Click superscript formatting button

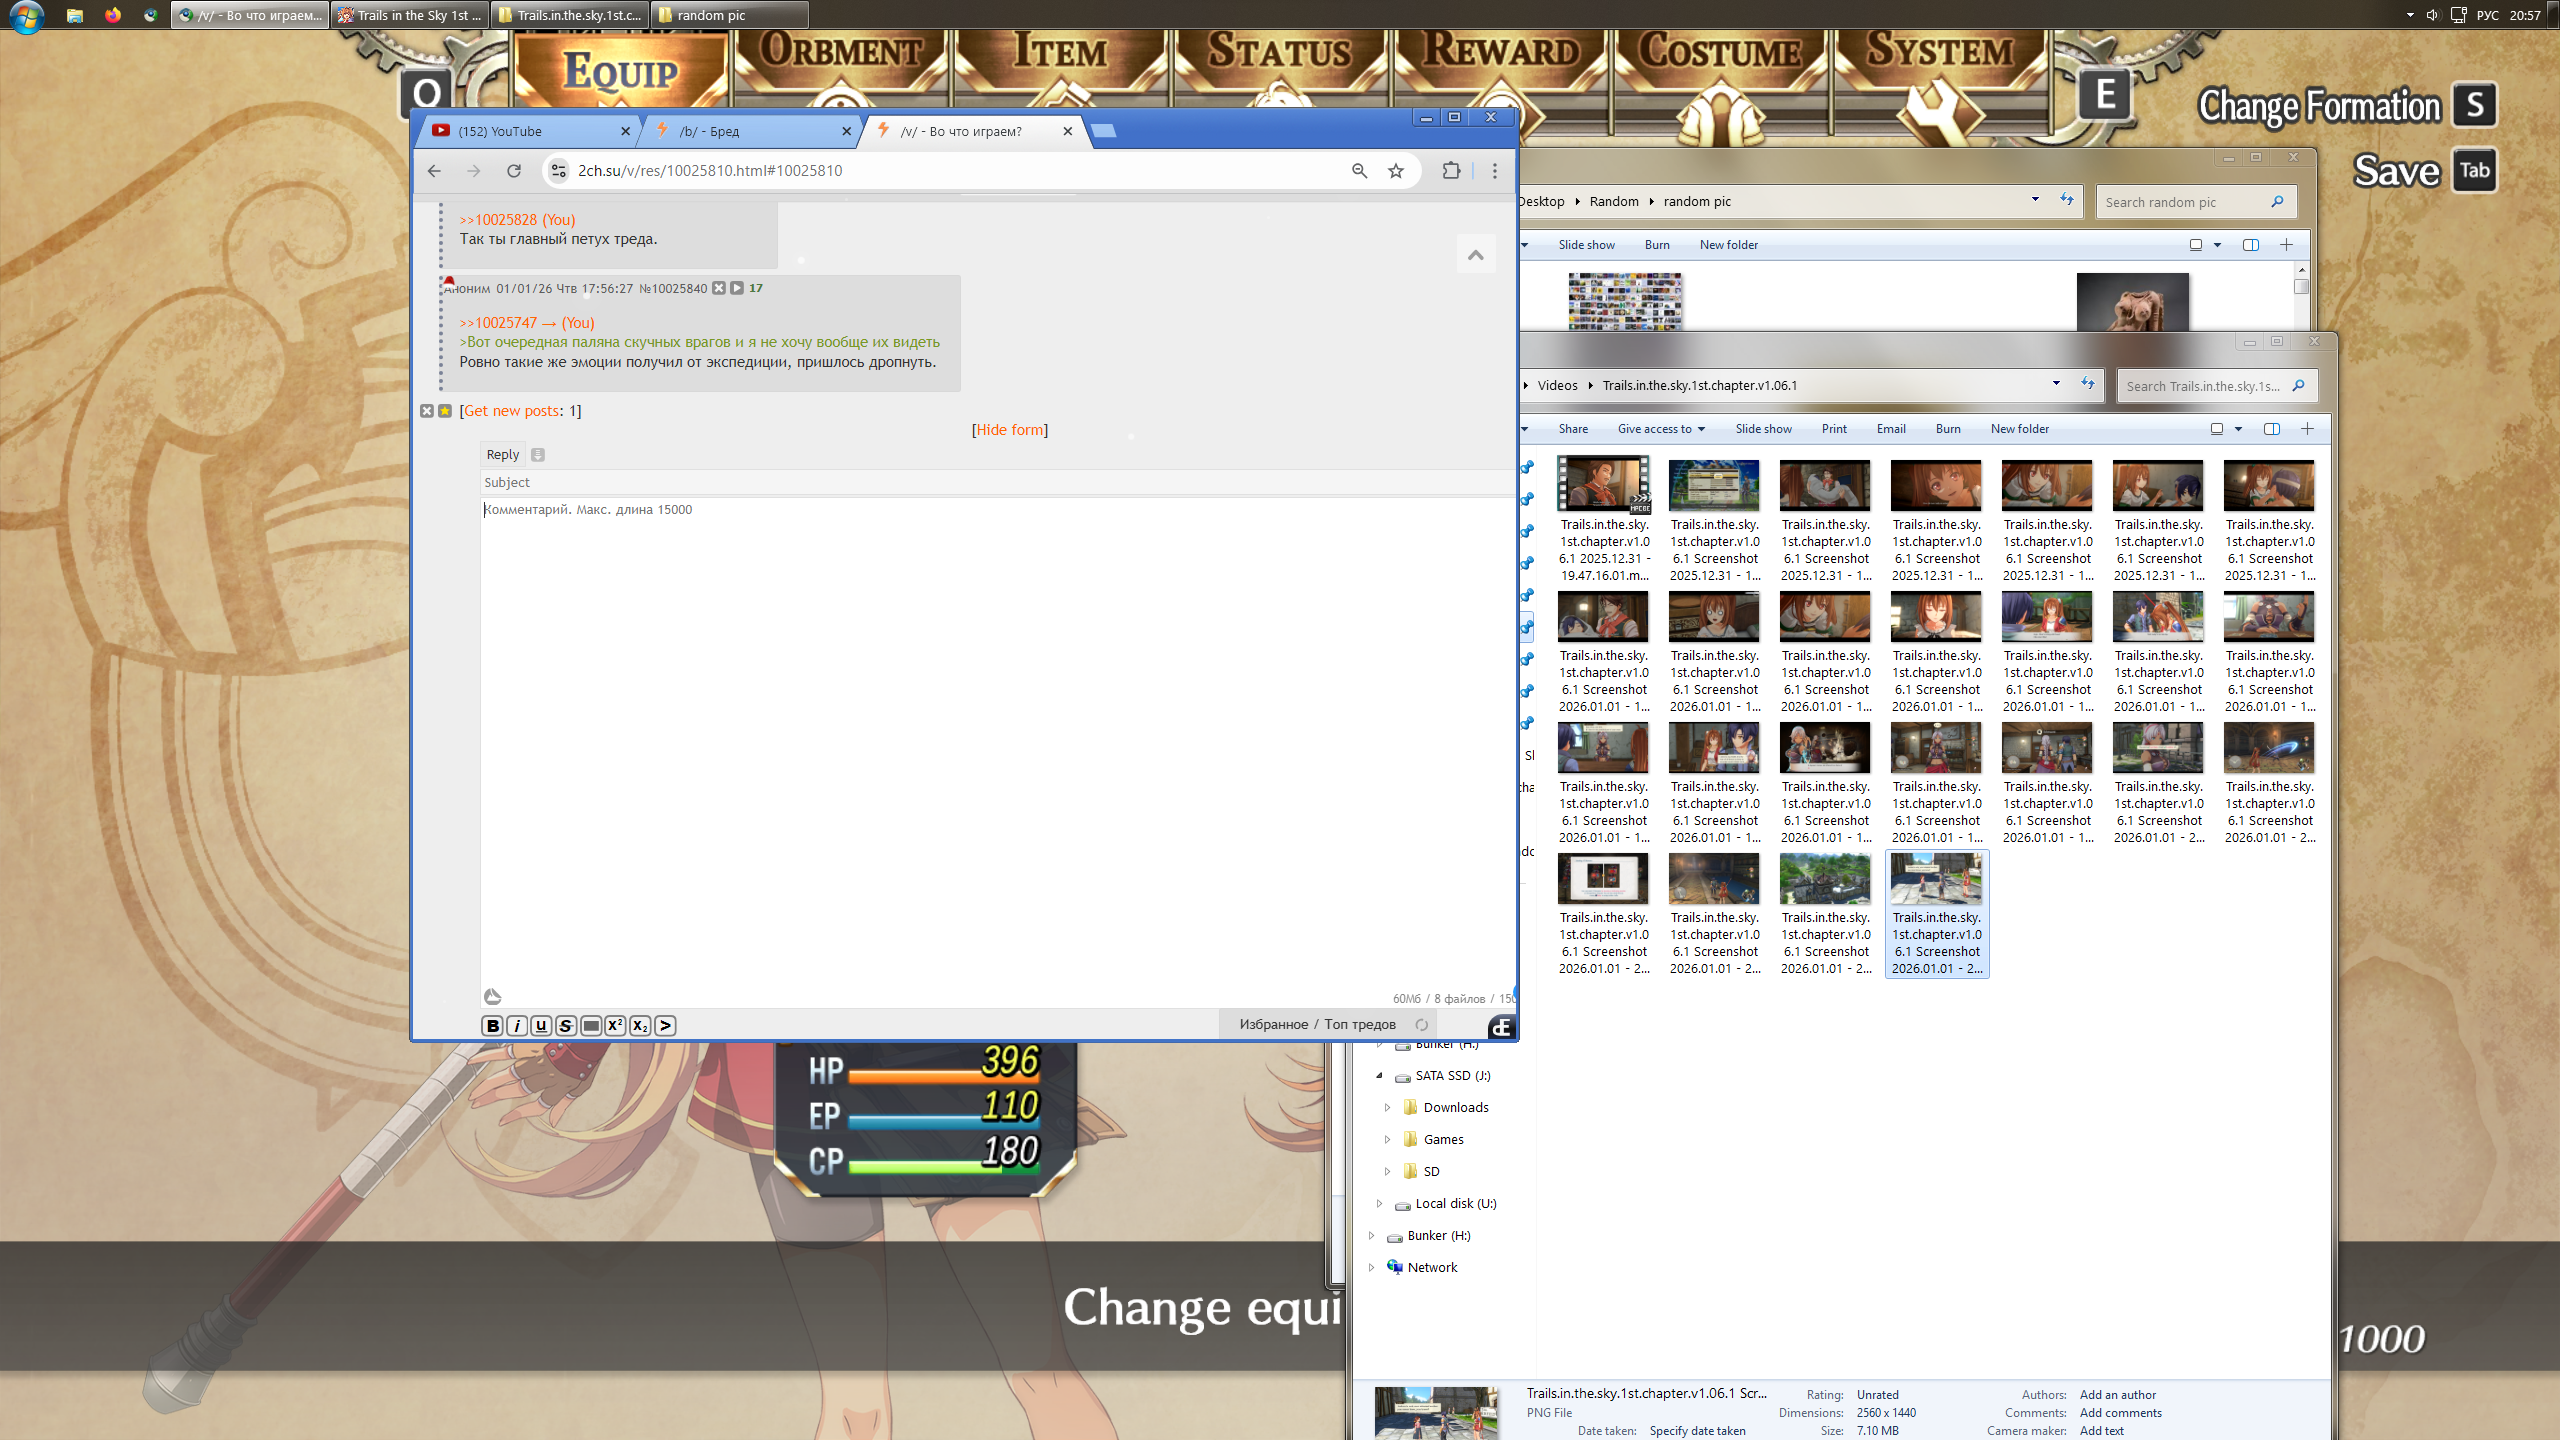tap(615, 1025)
